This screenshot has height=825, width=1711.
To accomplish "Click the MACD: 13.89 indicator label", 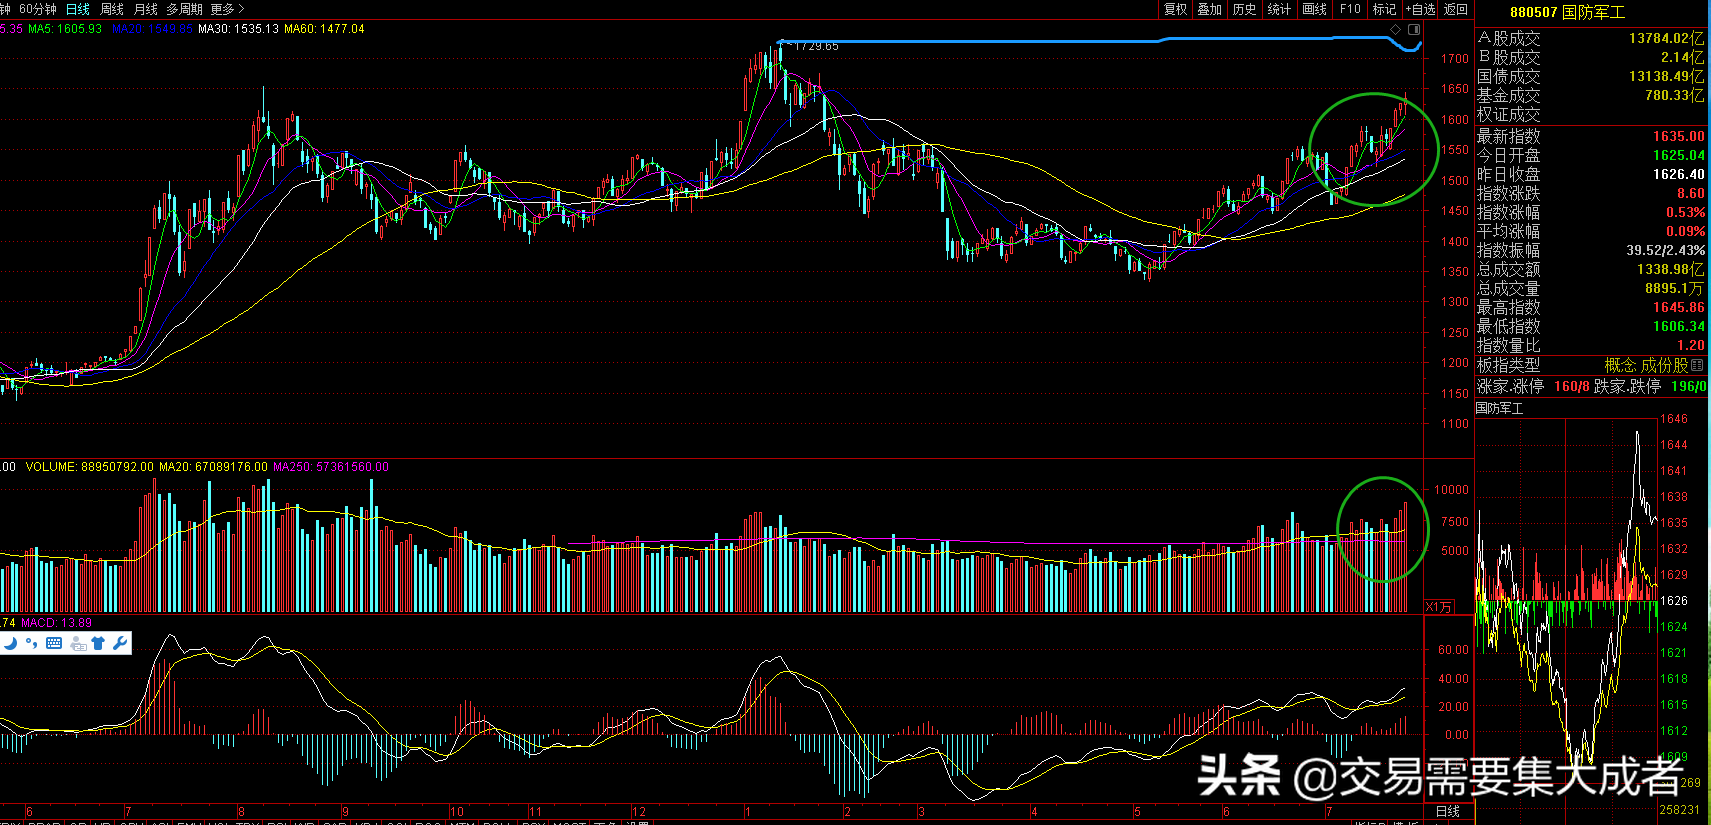I will 56,623.
